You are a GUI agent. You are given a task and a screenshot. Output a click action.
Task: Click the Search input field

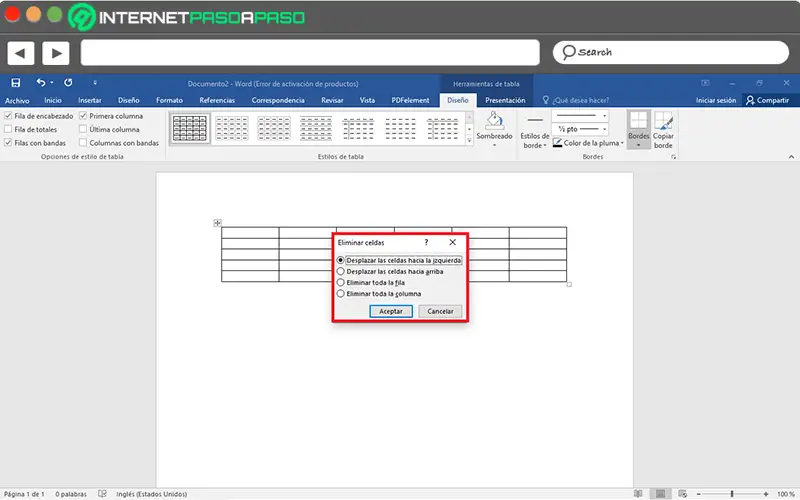[671, 53]
